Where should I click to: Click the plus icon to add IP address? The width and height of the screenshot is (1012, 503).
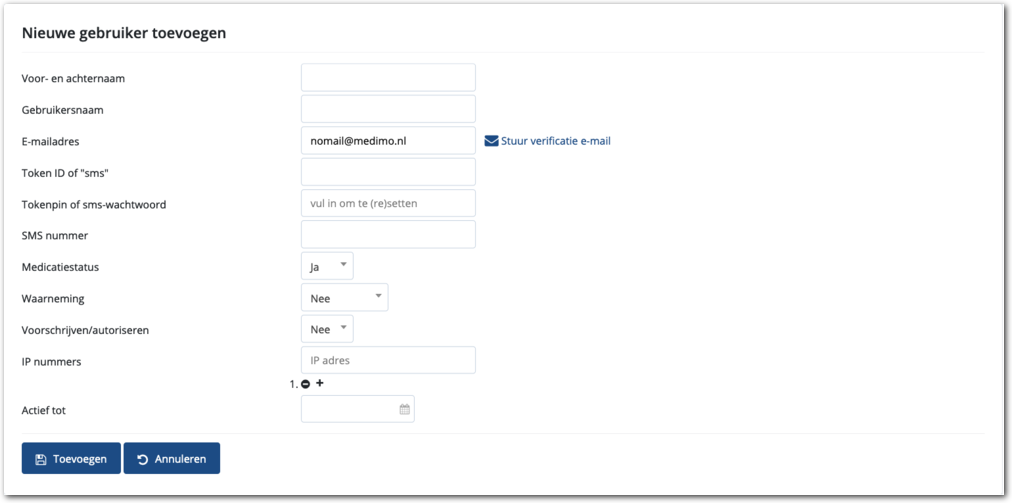tap(320, 383)
